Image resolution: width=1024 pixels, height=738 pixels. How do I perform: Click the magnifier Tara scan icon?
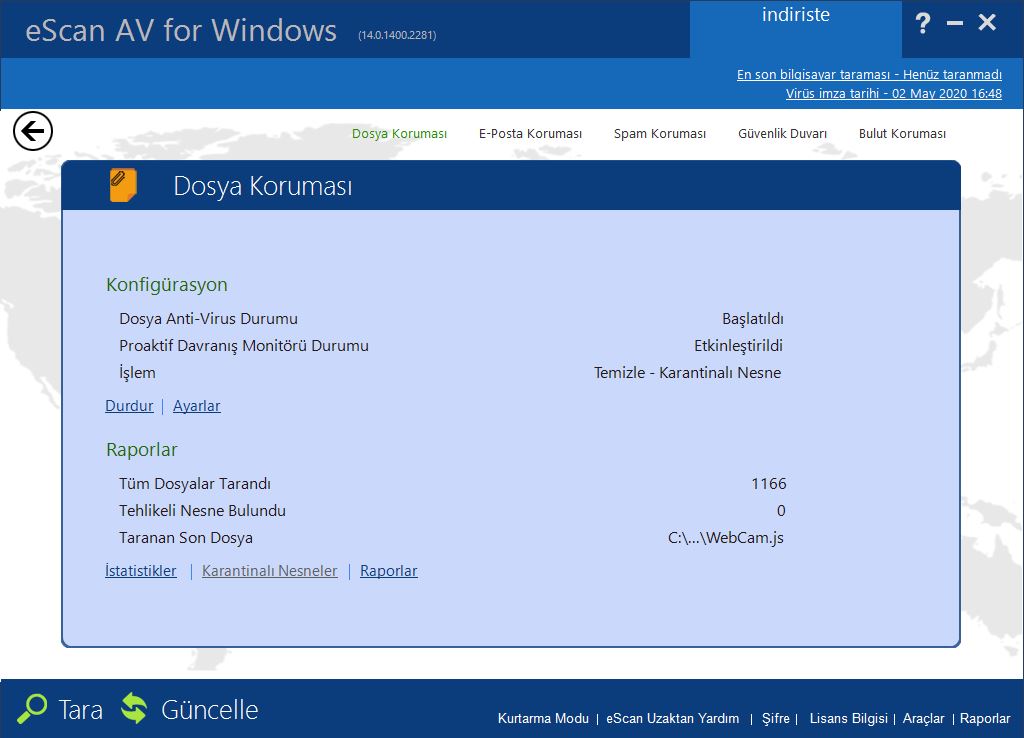click(32, 709)
